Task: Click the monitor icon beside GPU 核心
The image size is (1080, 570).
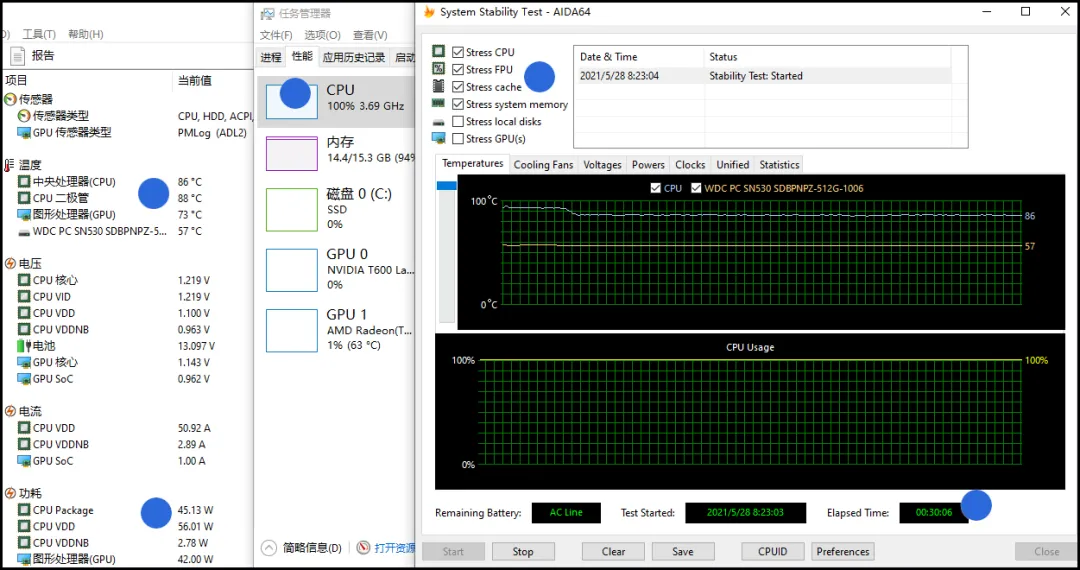Action: tap(24, 362)
